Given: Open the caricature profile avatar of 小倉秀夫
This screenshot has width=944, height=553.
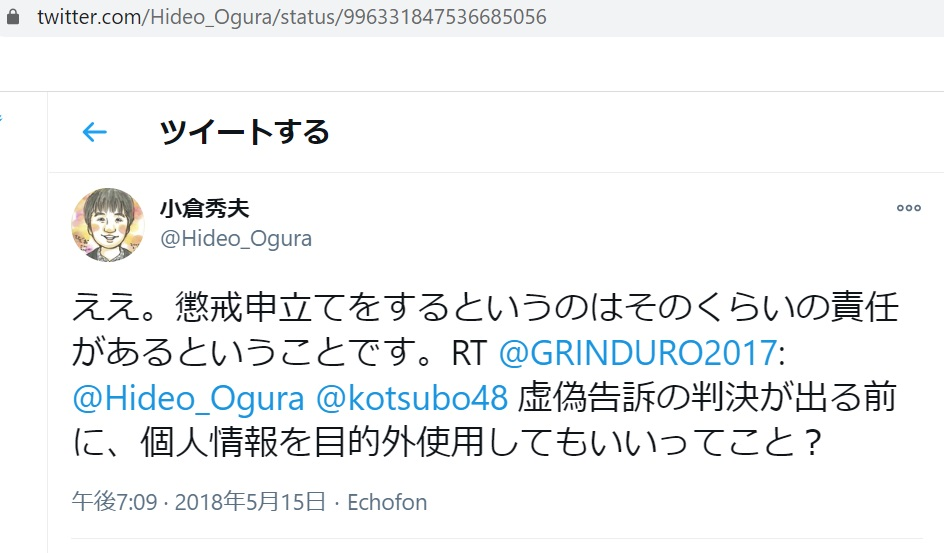Looking at the screenshot, I should [108, 224].
